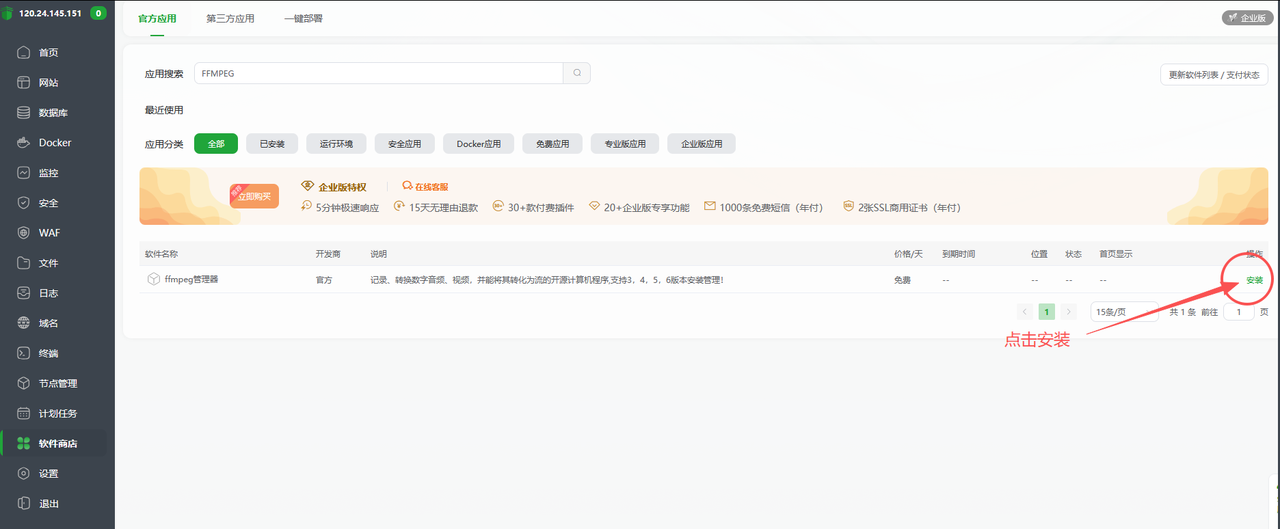Image resolution: width=1280 pixels, height=529 pixels.
Task: Click the go-to page number input
Action: [1239, 312]
